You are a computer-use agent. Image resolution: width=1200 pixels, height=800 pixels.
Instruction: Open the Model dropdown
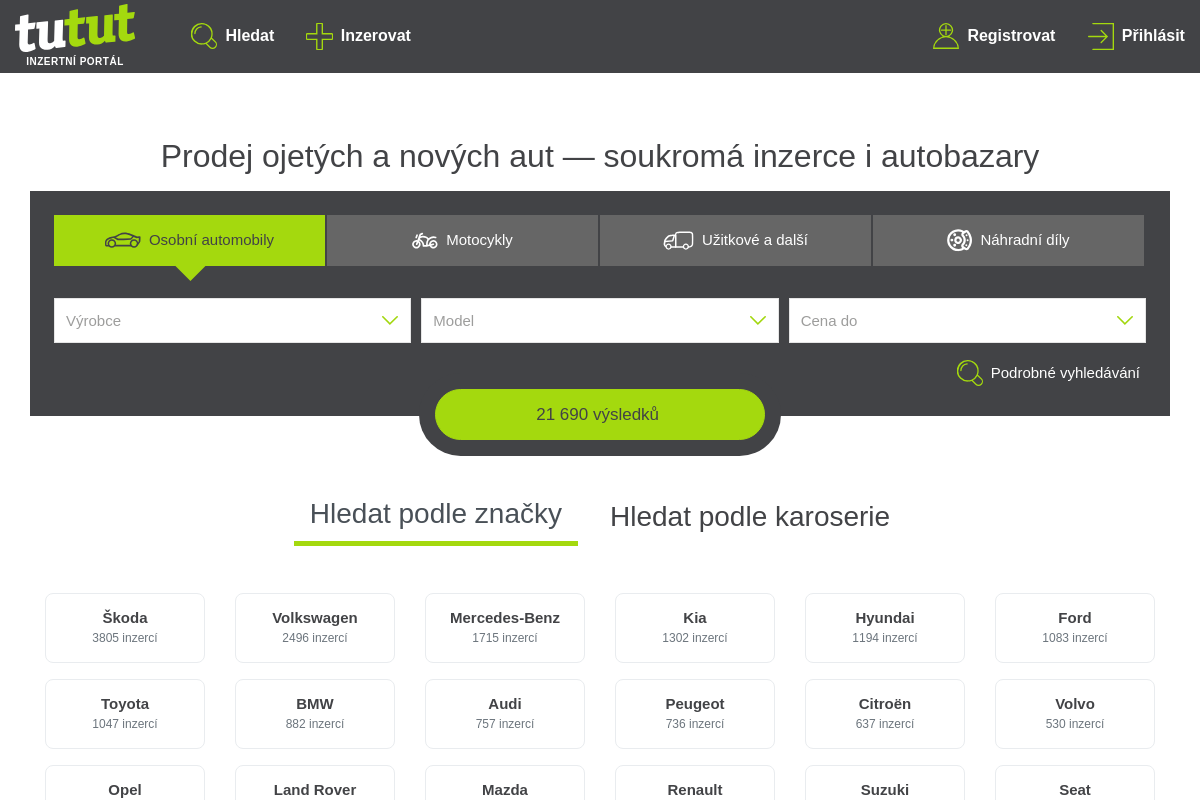click(x=600, y=320)
